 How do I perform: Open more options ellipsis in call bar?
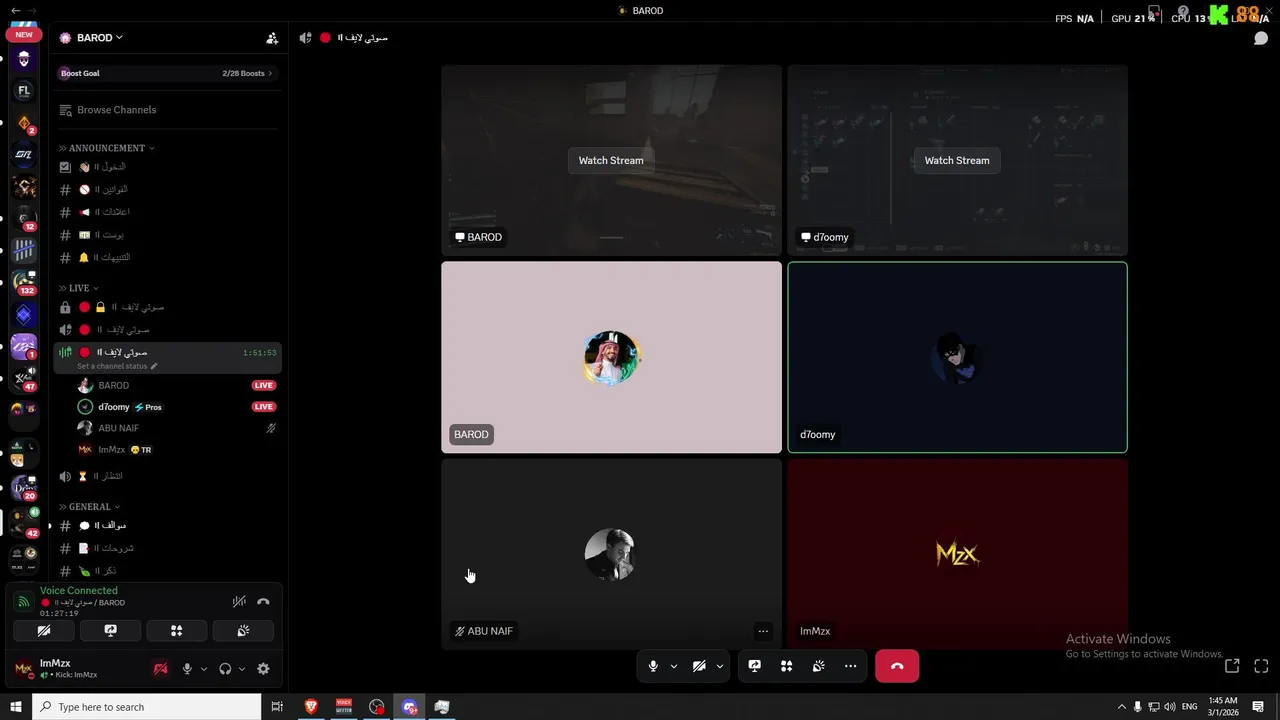[x=851, y=666]
